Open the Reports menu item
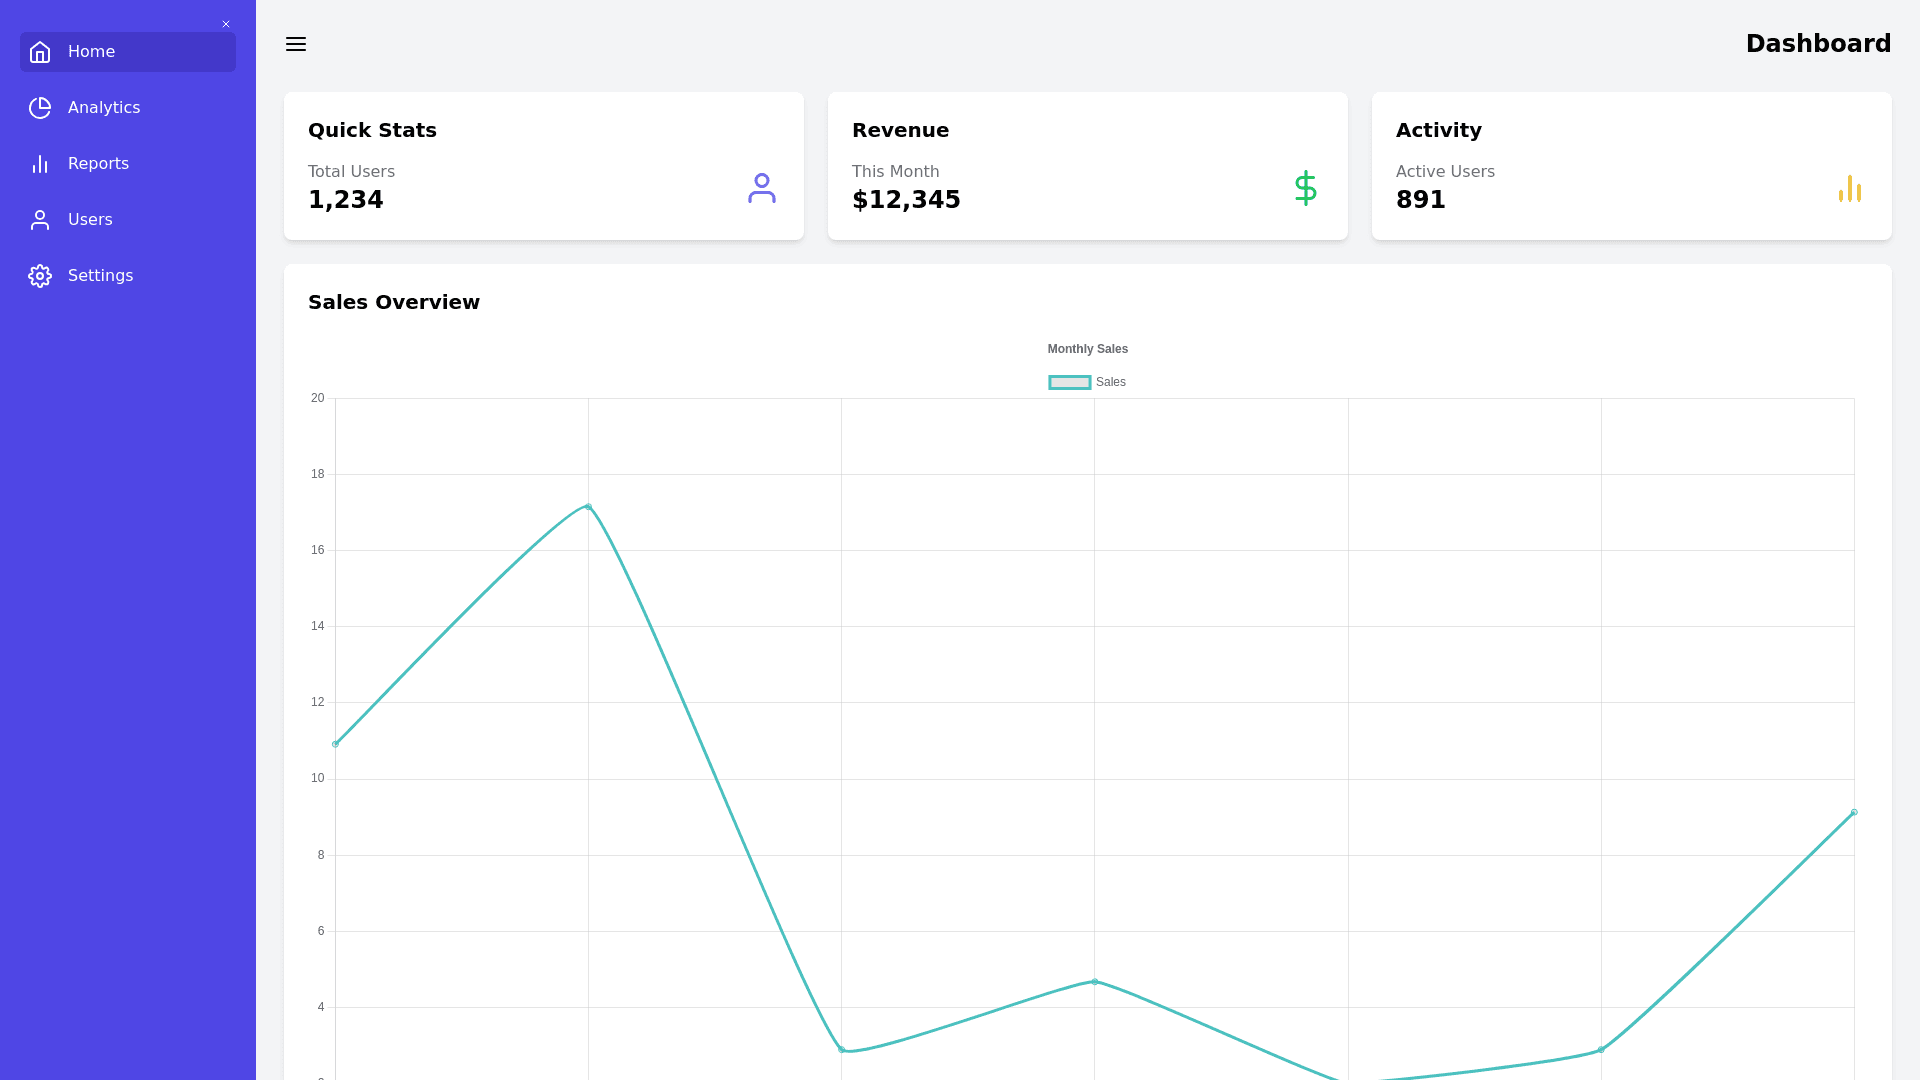This screenshot has height=1080, width=1920. pyautogui.click(x=98, y=164)
